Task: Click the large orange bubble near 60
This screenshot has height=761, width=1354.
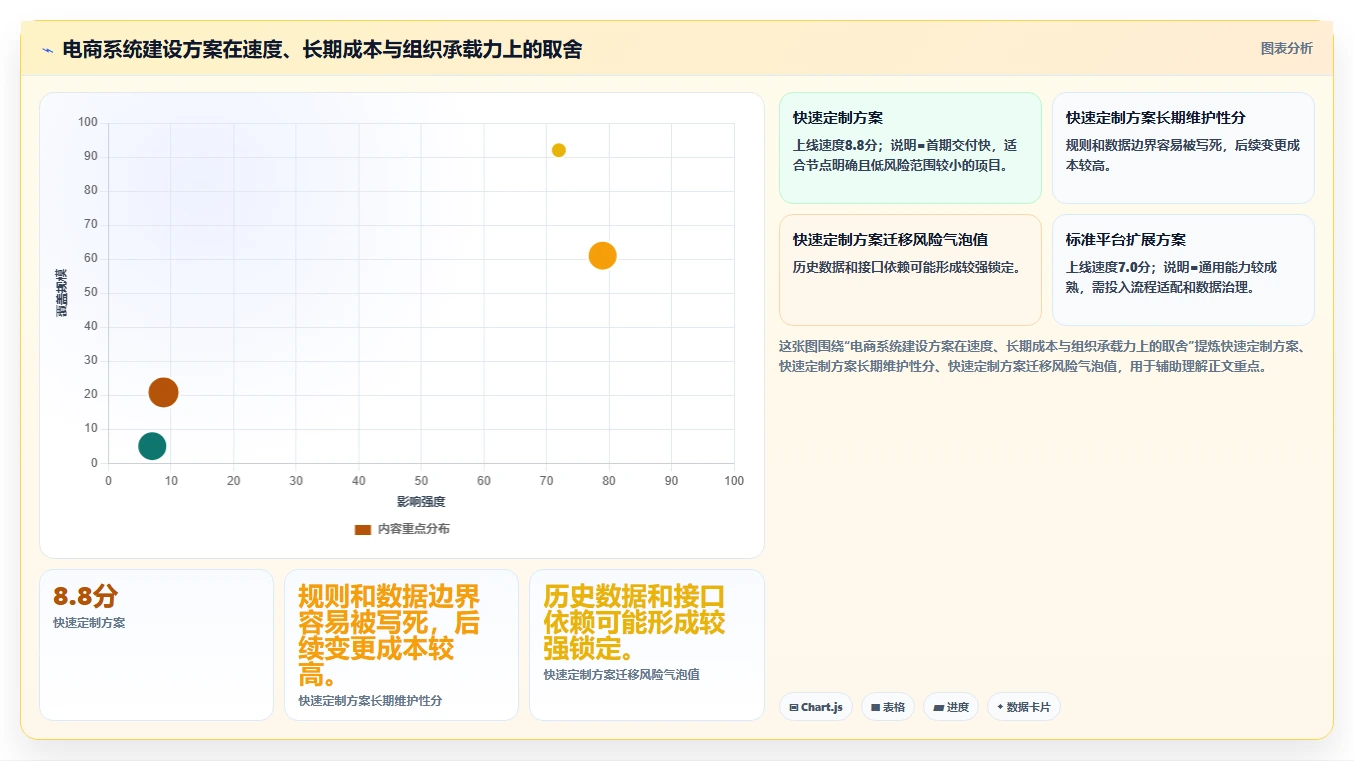Action: tap(602, 256)
